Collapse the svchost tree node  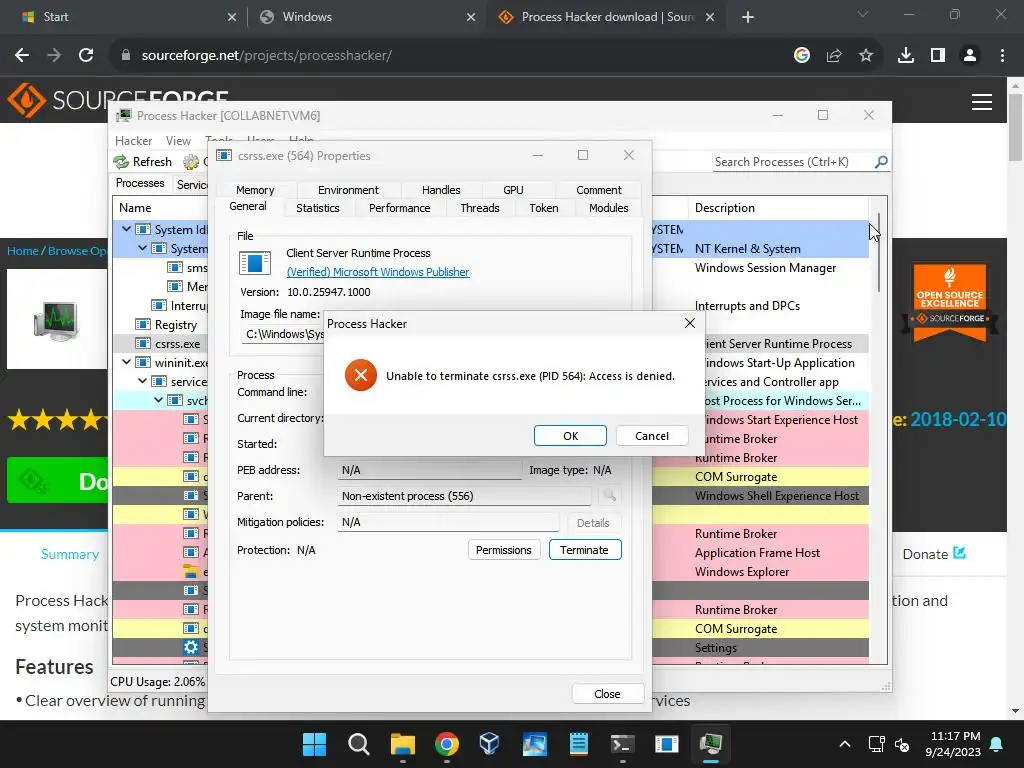(x=159, y=400)
